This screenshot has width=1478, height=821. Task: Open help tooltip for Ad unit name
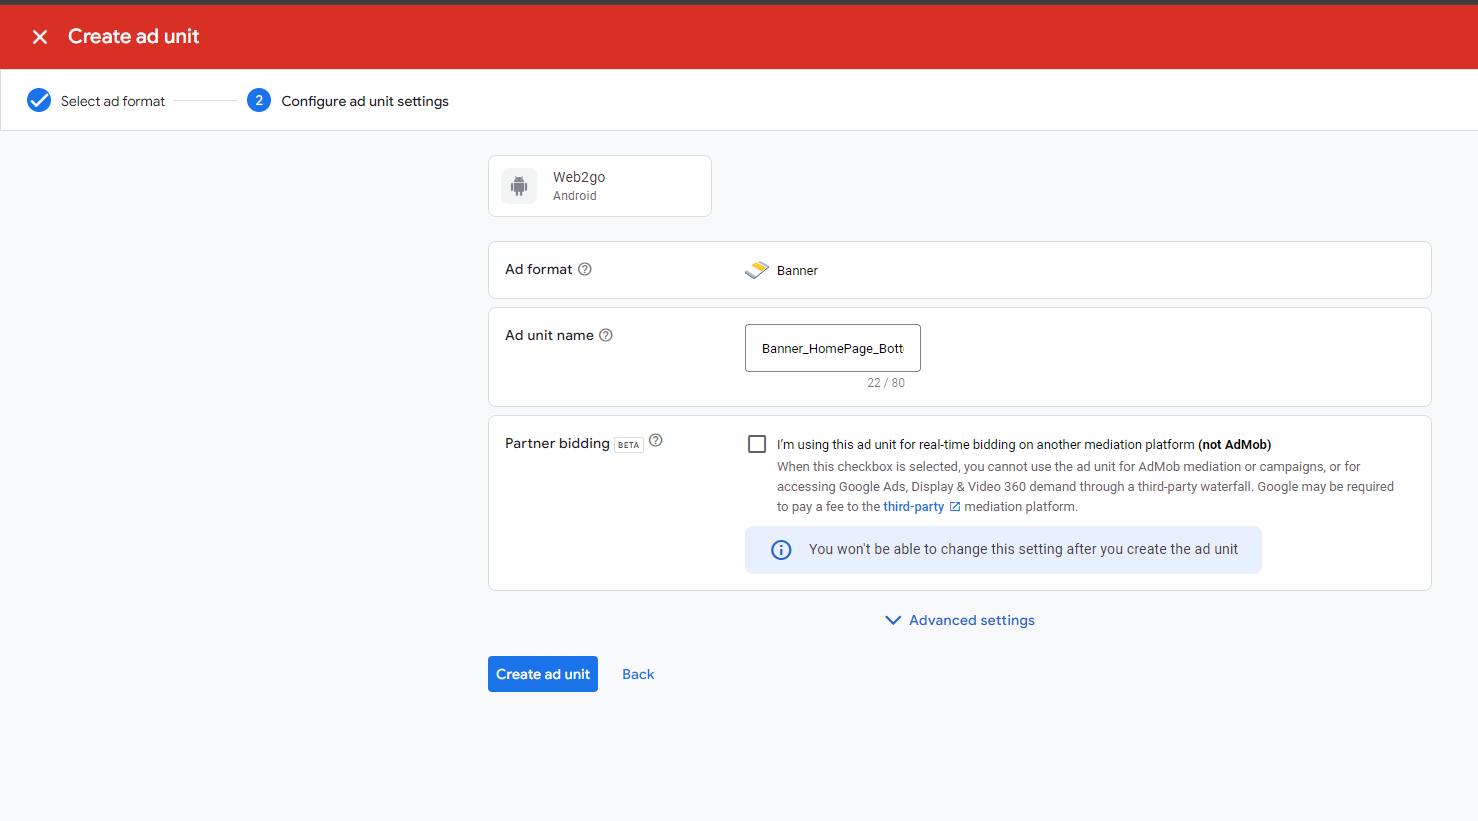(606, 335)
